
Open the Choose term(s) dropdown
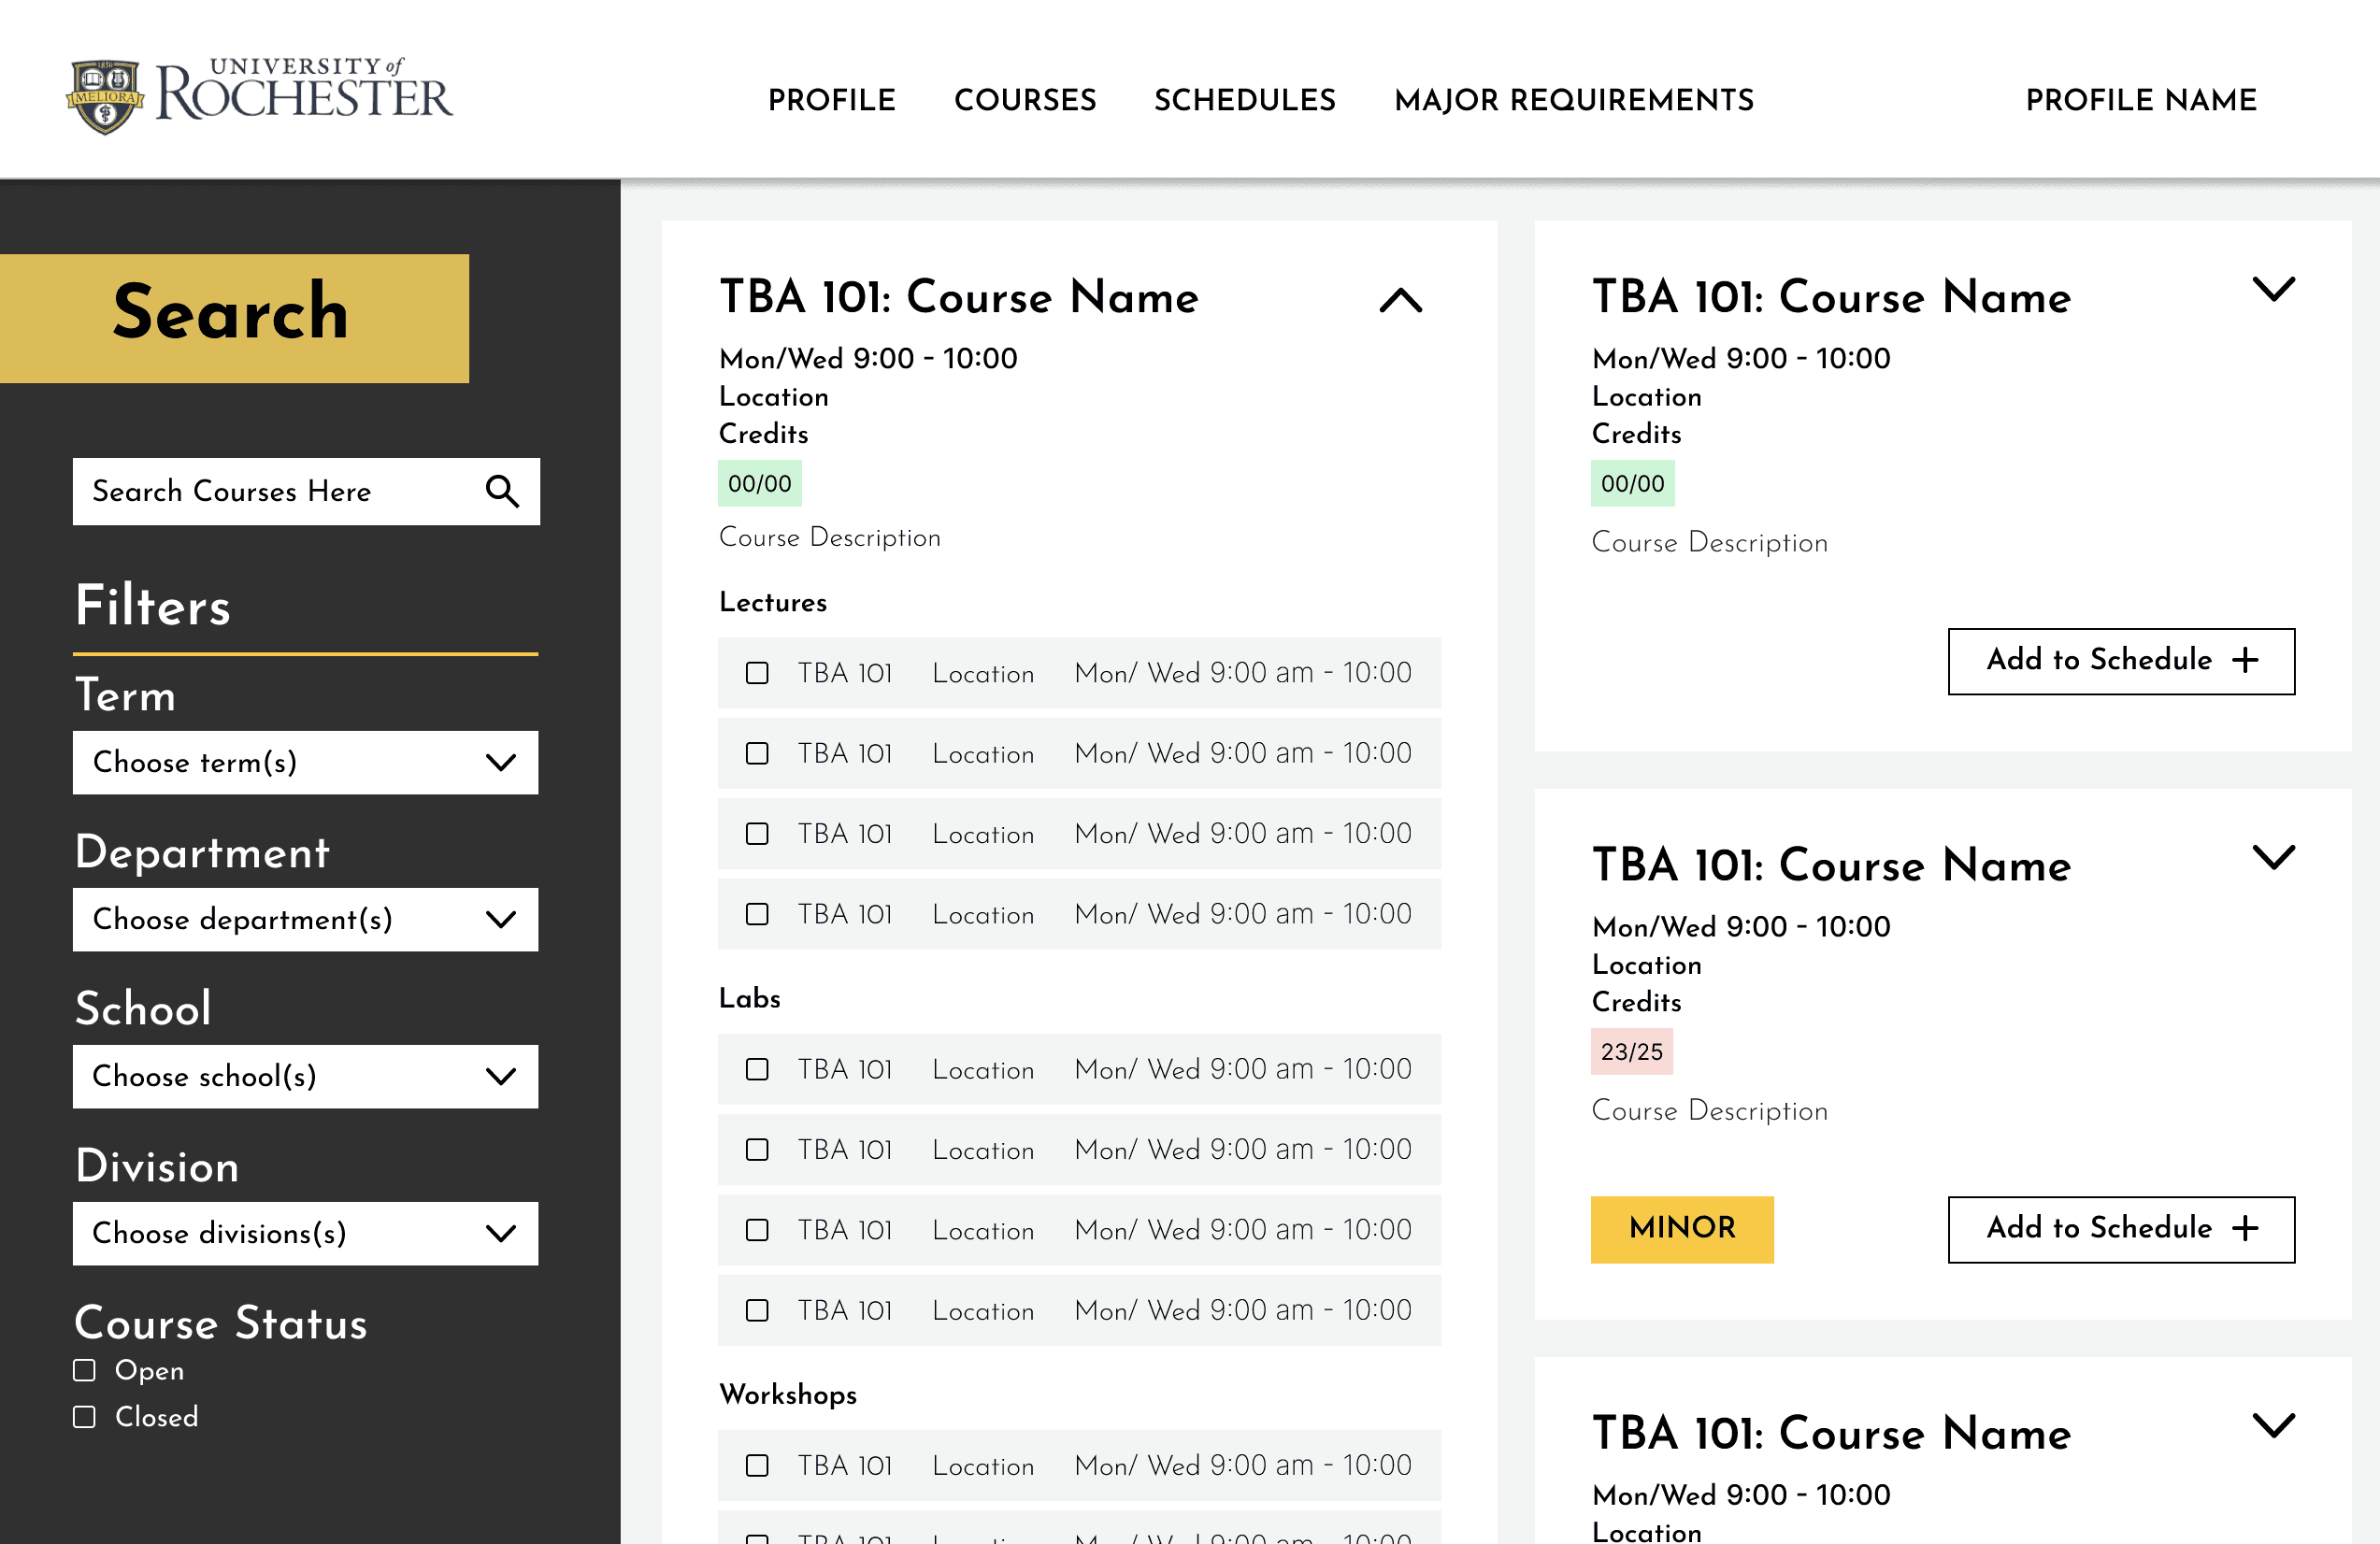click(x=305, y=762)
